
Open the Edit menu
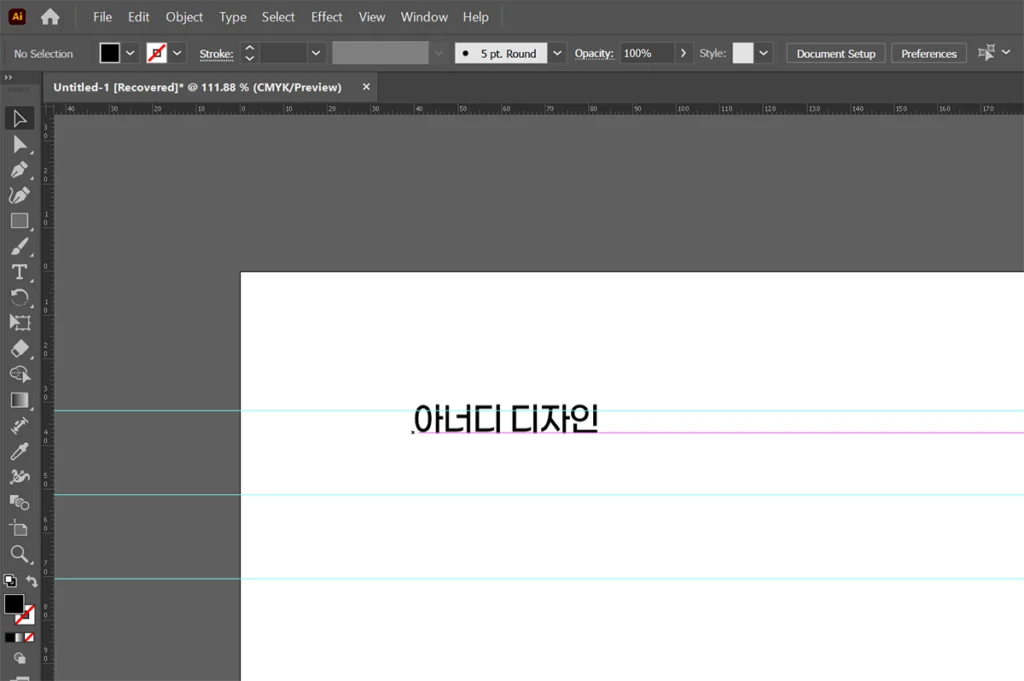(x=138, y=17)
